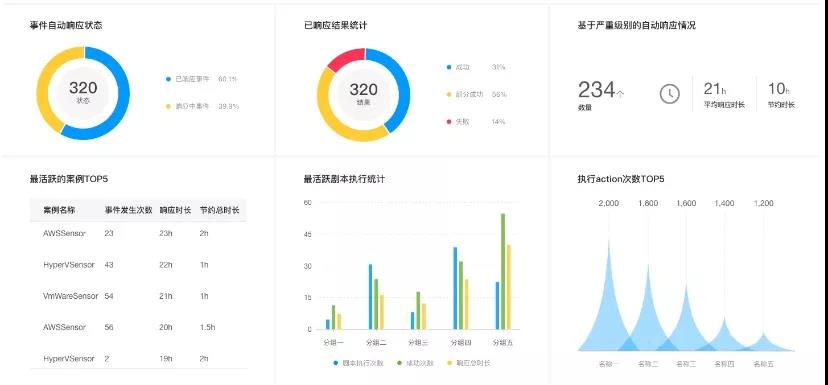
Task: Select the VmWareSensor table row
Action: 138,296
